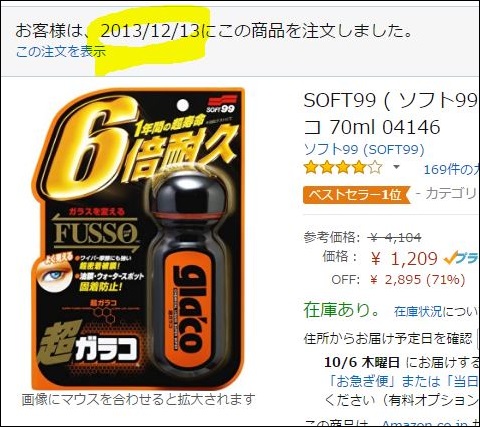Open the star rating dropdown arrow
Image resolution: width=480 pixels, height=427 pixels.
(396, 167)
